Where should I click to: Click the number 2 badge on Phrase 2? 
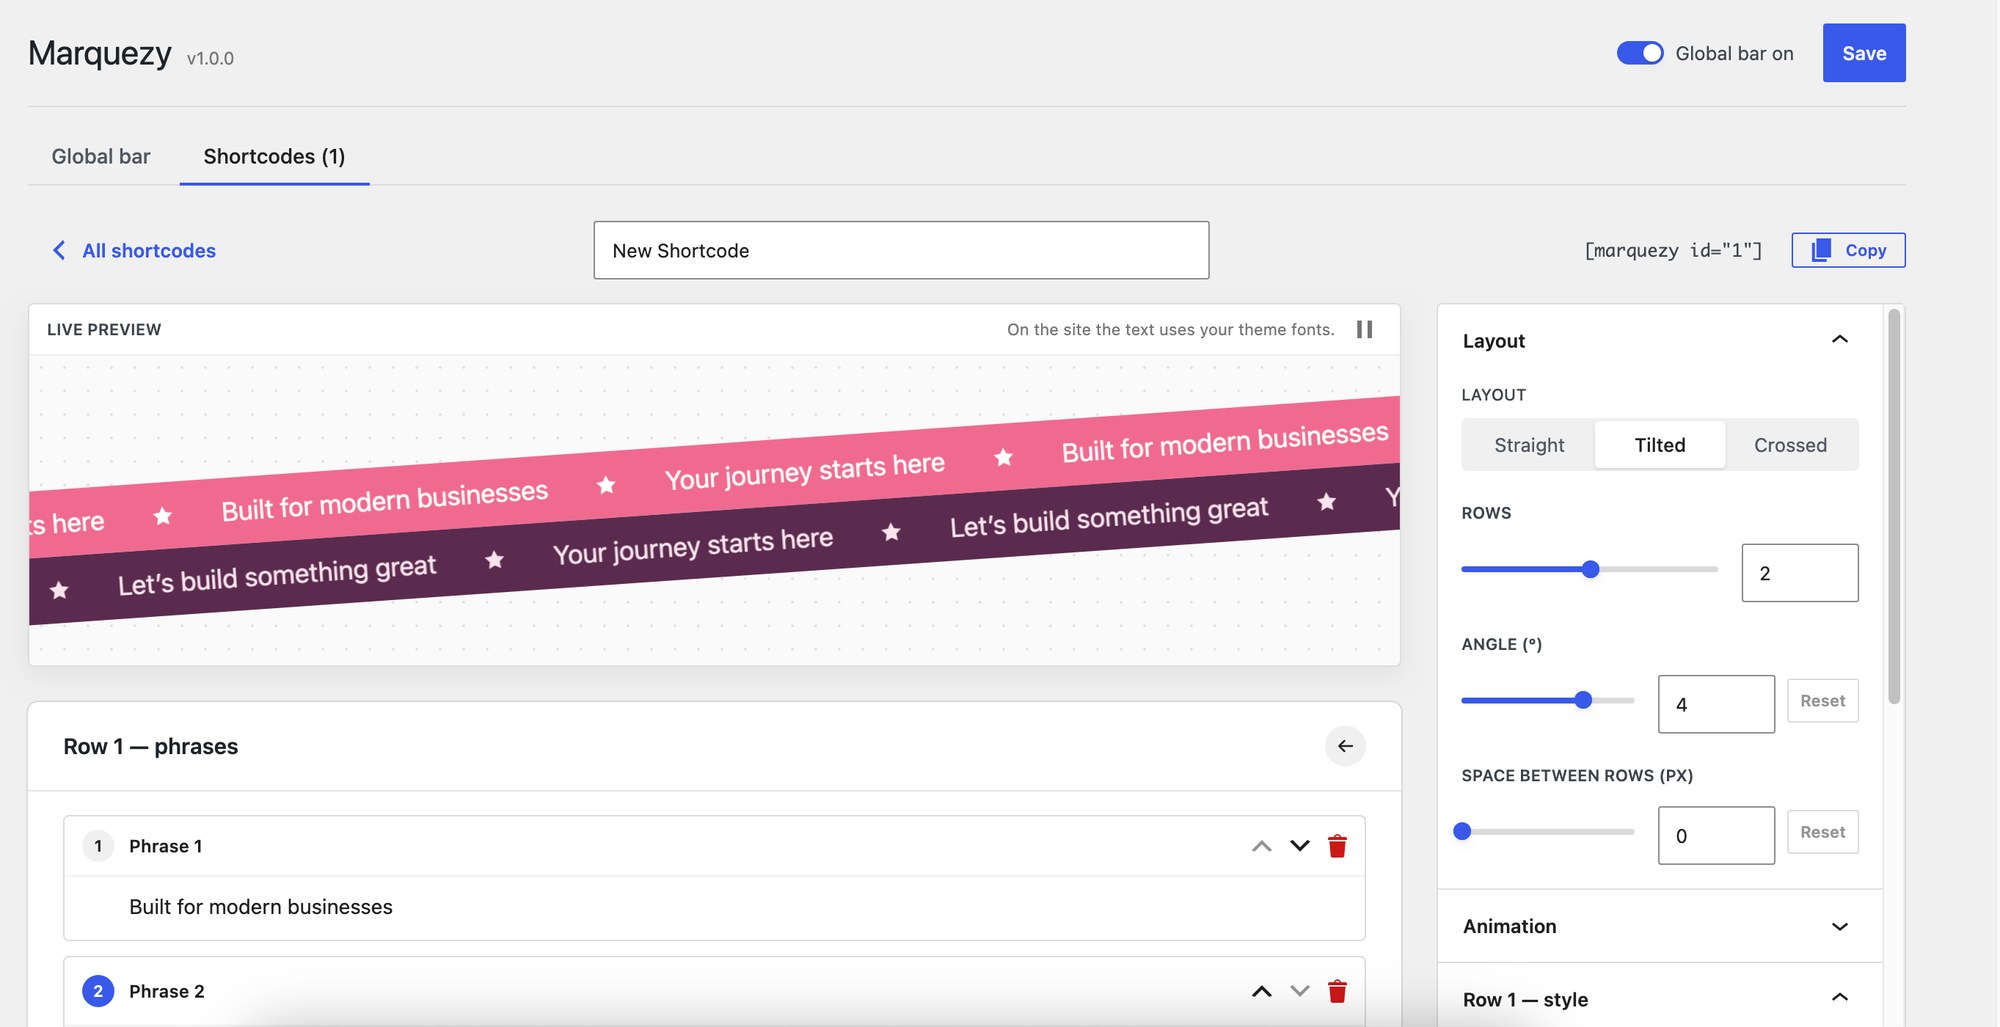coord(98,991)
